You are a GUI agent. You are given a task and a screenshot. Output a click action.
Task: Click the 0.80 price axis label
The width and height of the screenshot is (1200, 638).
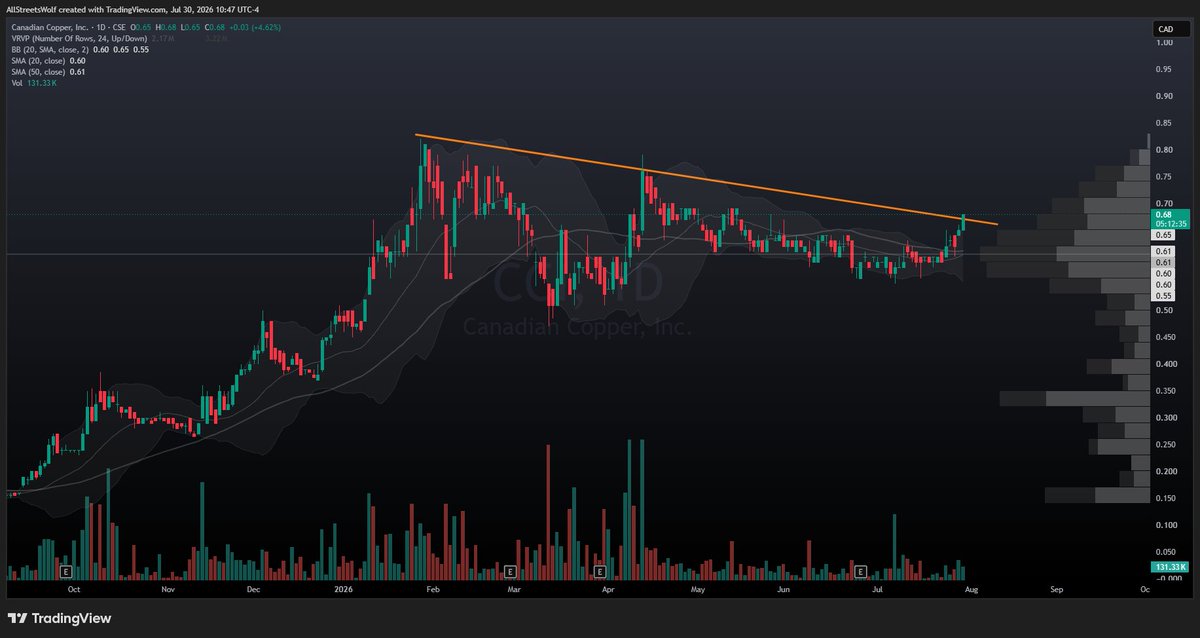[x=1163, y=150]
